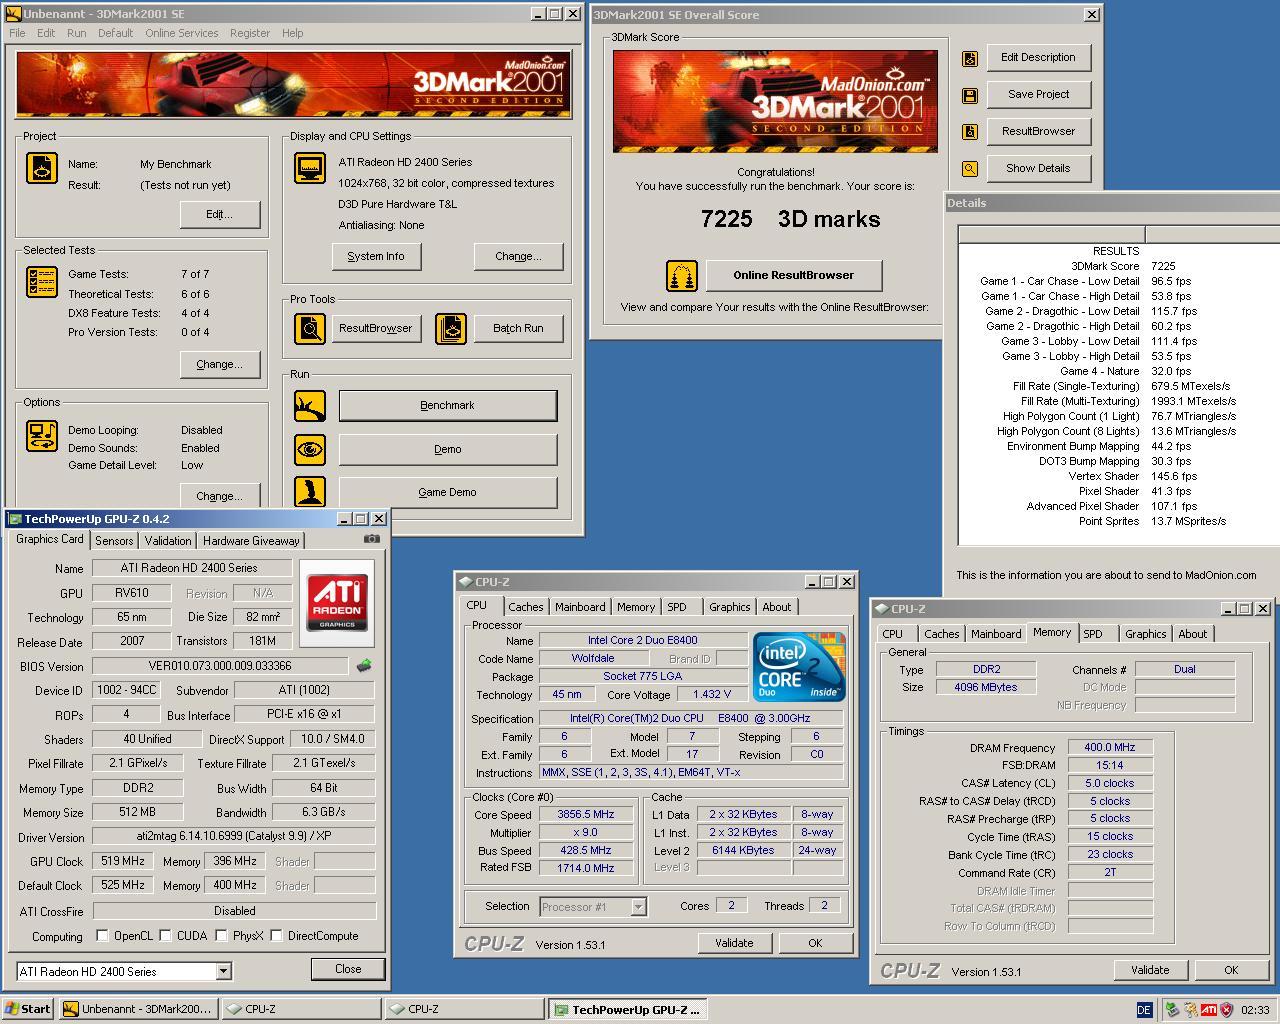Switch to the SPD tab in CPU-Z Memory window
This screenshot has height=1024, width=1280.
1093,634
